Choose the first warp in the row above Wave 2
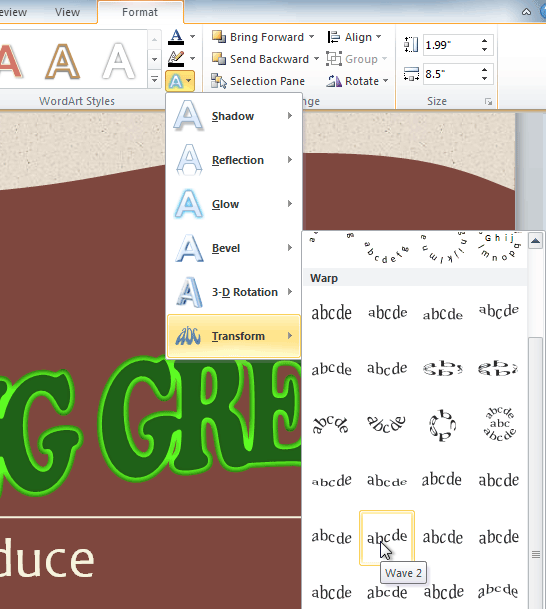546x609 pixels. click(331, 481)
